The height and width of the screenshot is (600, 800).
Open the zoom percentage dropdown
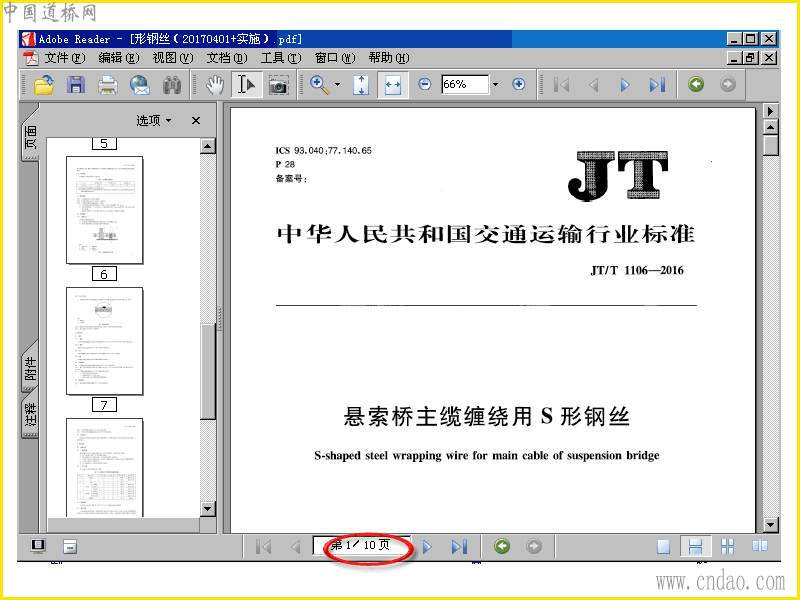(495, 85)
